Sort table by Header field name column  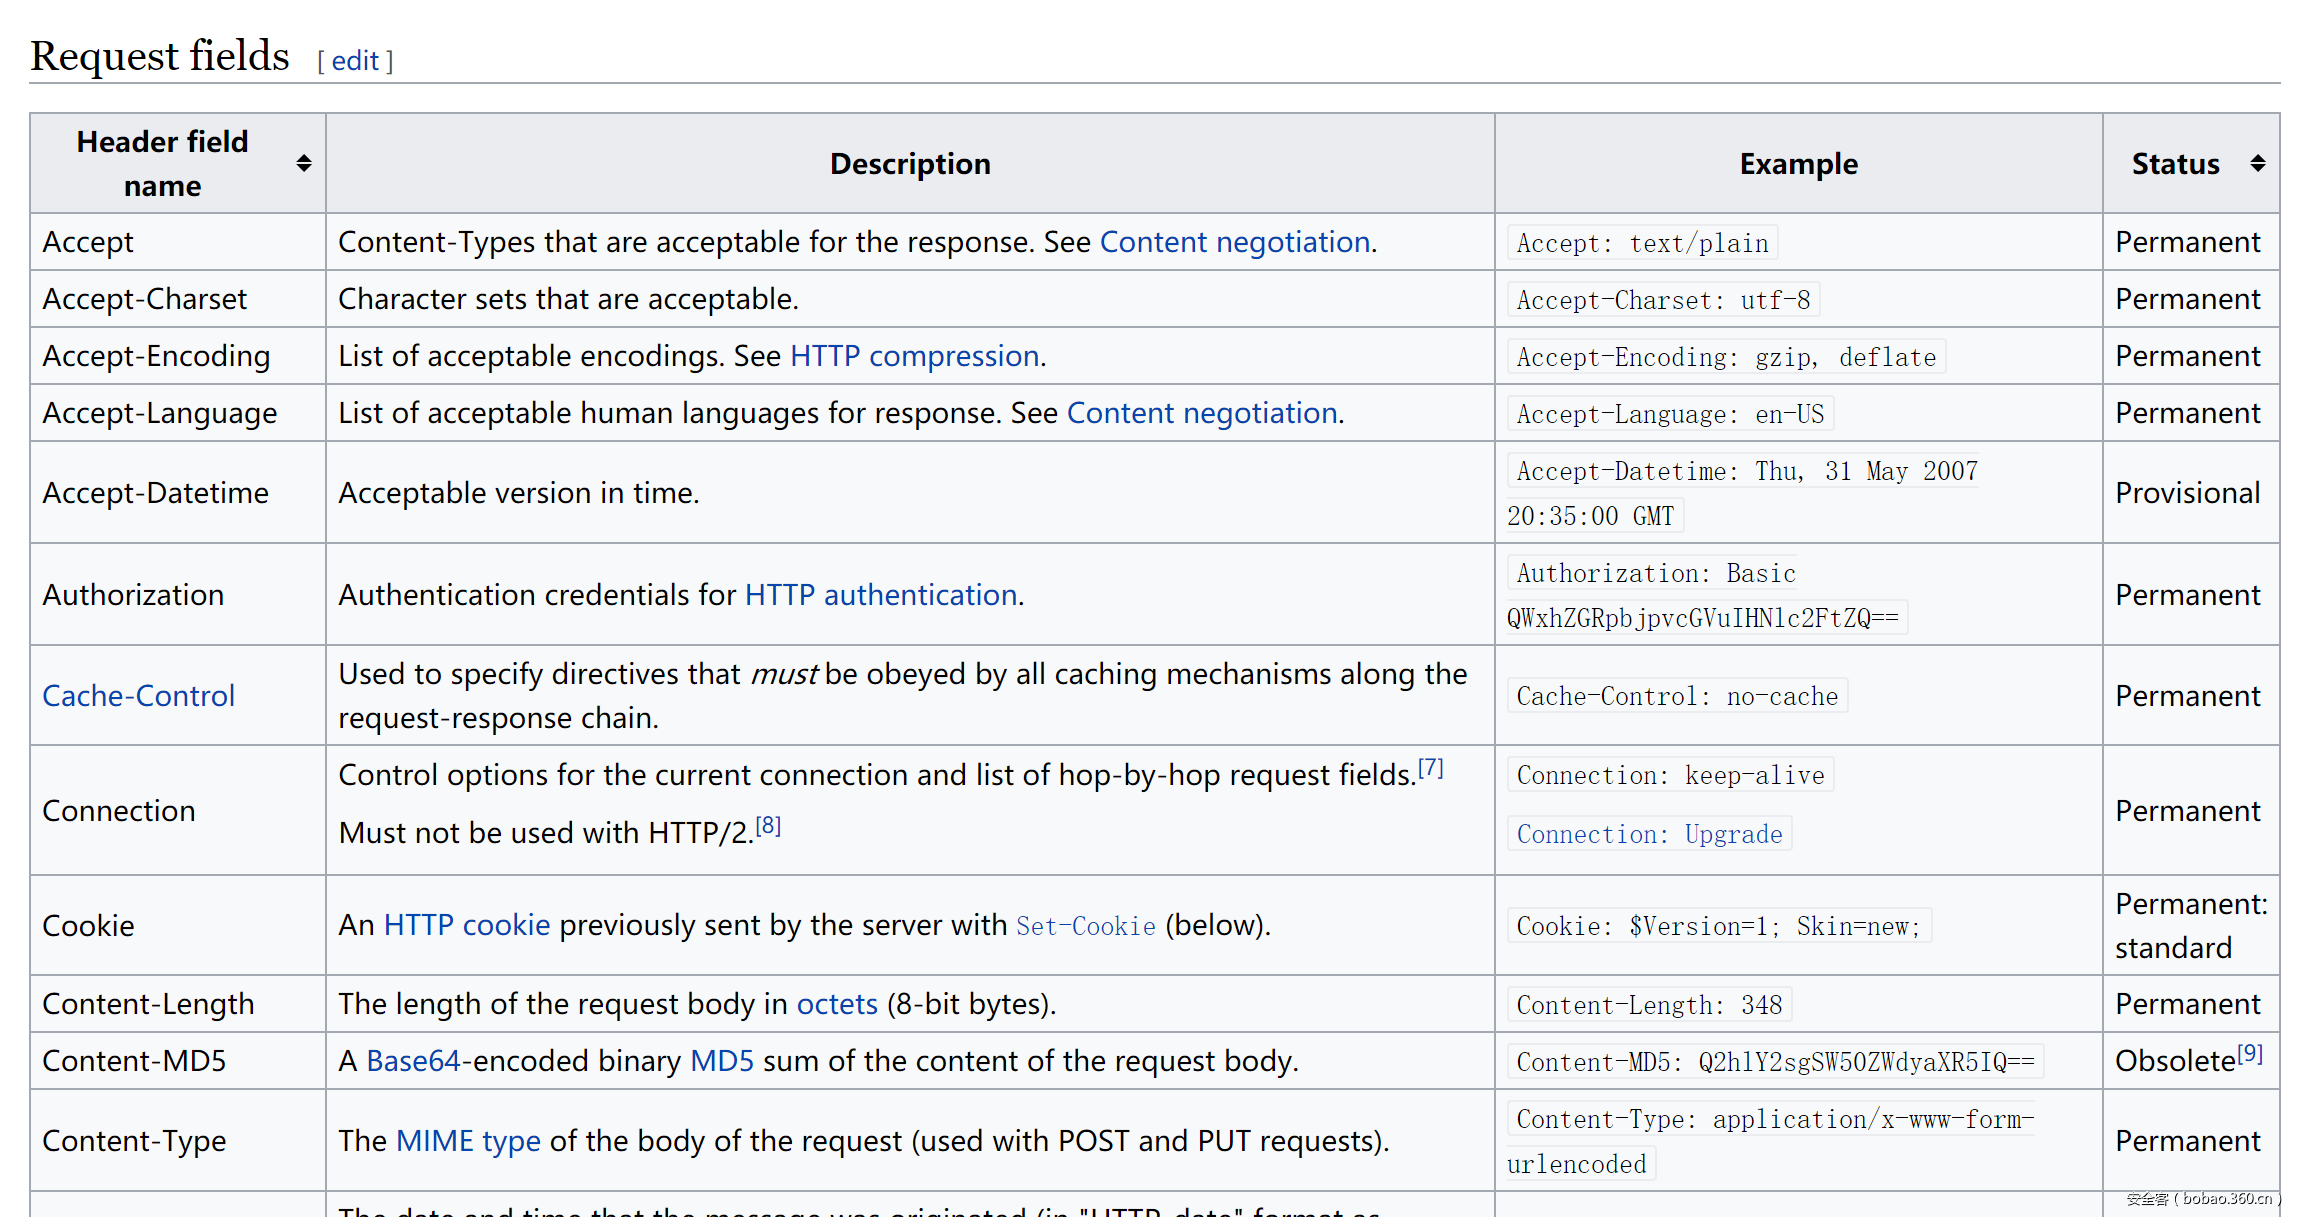[303, 163]
